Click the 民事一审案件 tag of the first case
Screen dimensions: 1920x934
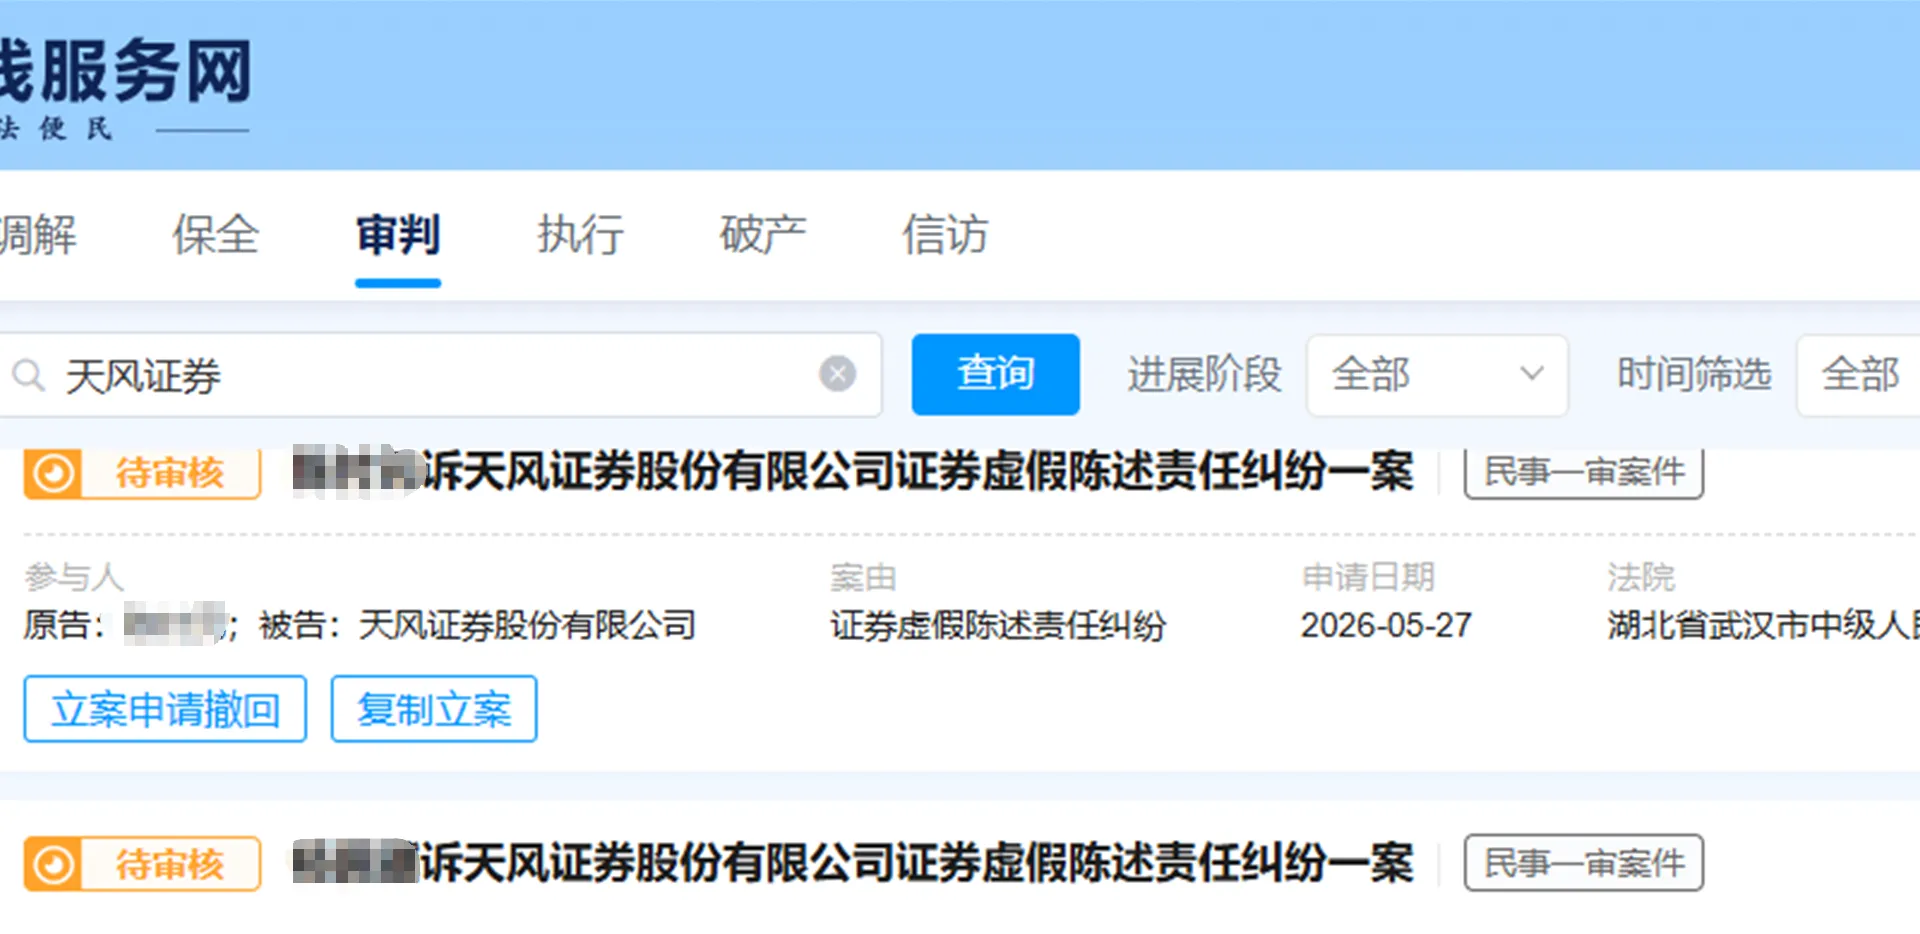(x=1584, y=472)
